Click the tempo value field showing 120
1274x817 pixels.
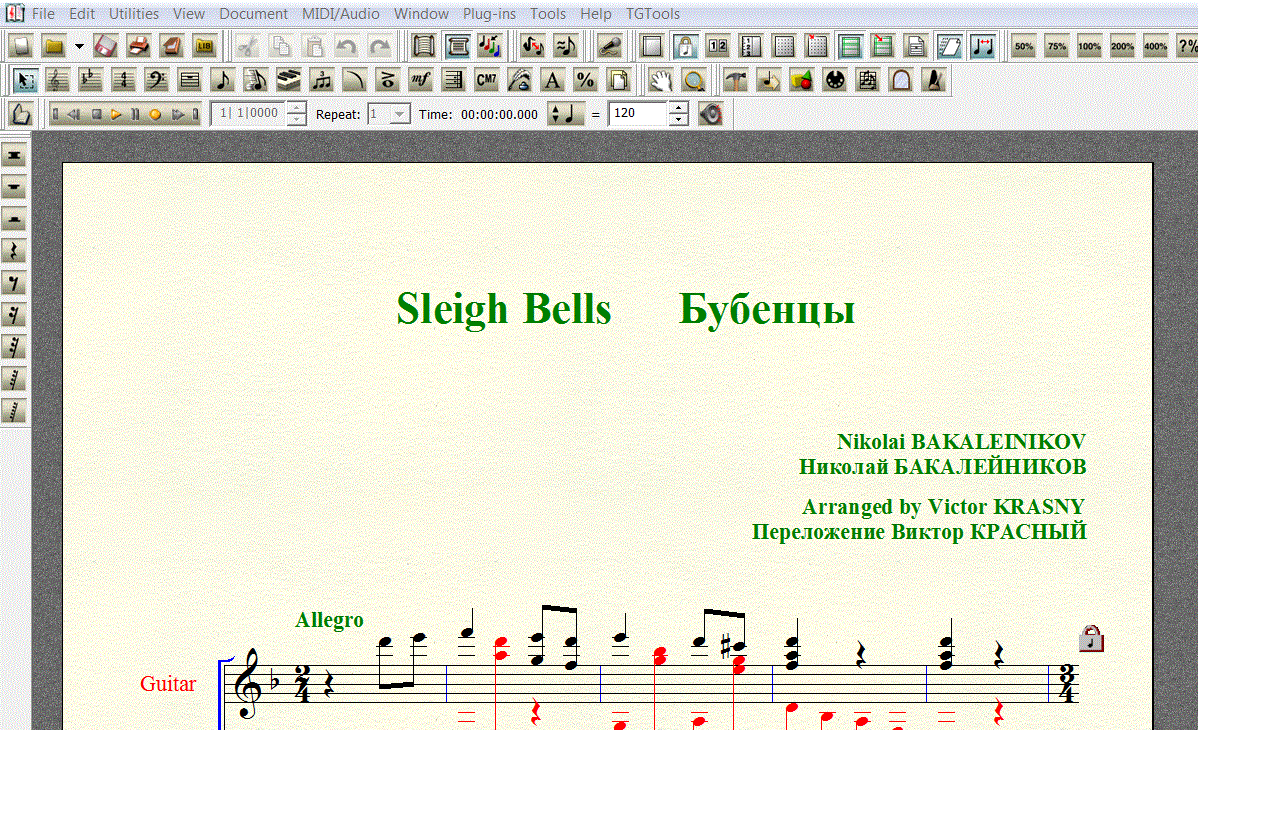pos(637,114)
